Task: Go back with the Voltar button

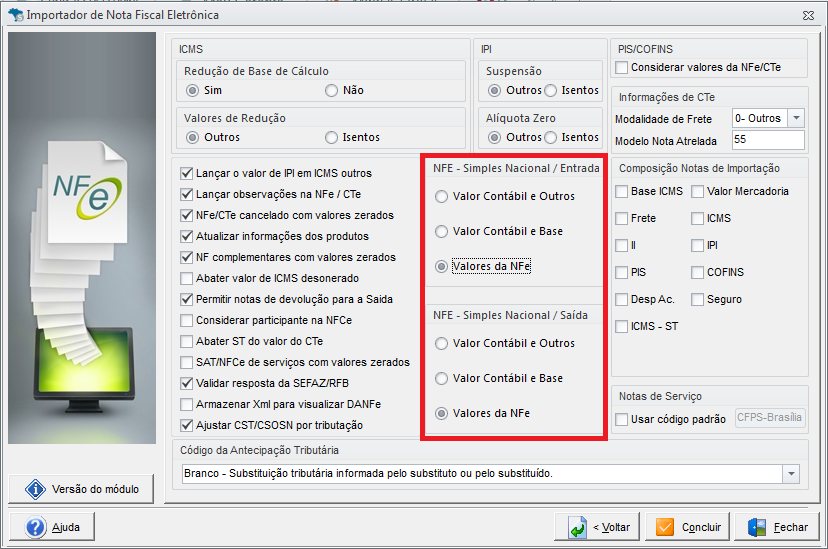Action: pyautogui.click(x=598, y=527)
